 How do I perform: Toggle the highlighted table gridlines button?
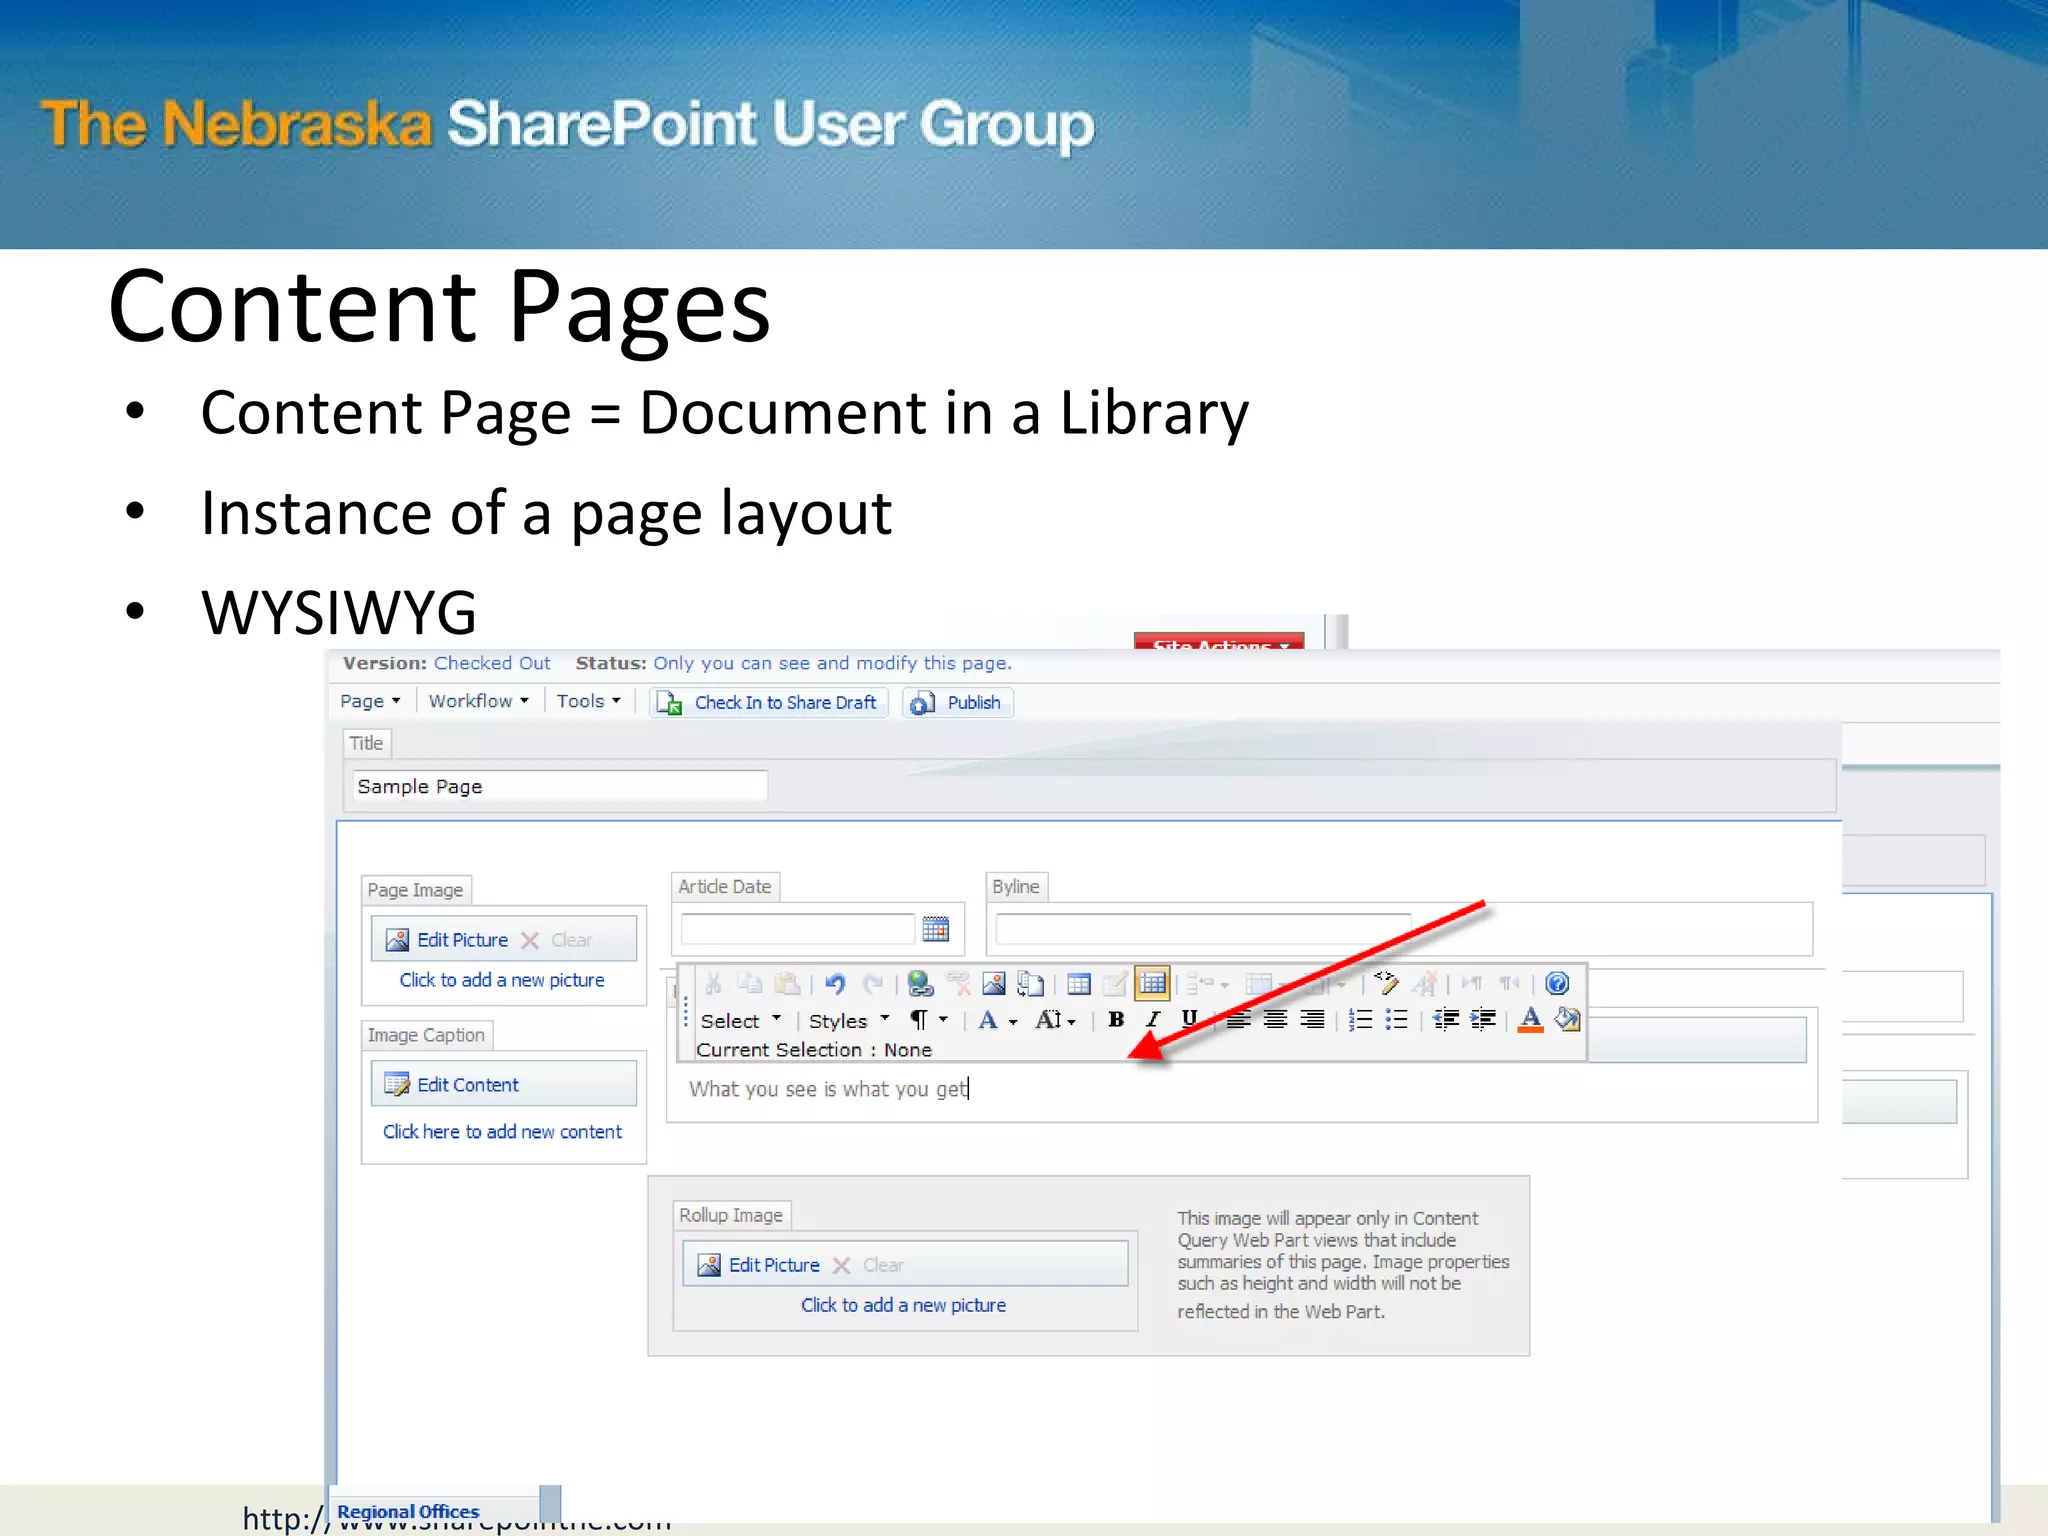coord(1153,984)
